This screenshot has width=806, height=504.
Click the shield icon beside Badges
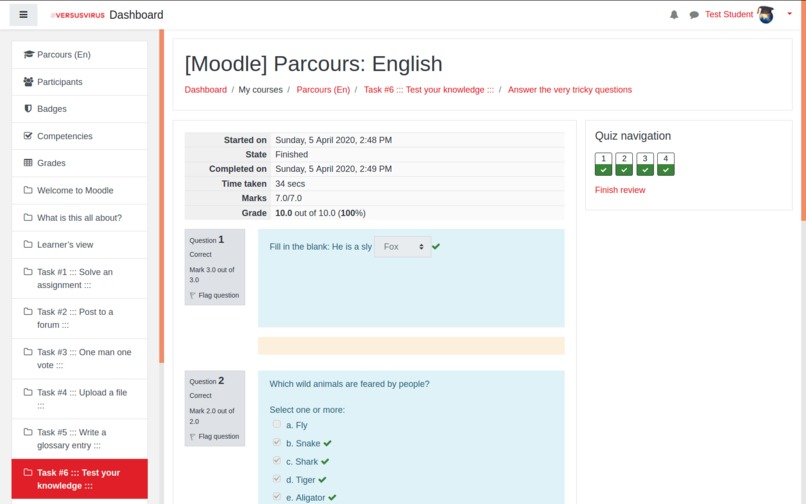pos(28,109)
